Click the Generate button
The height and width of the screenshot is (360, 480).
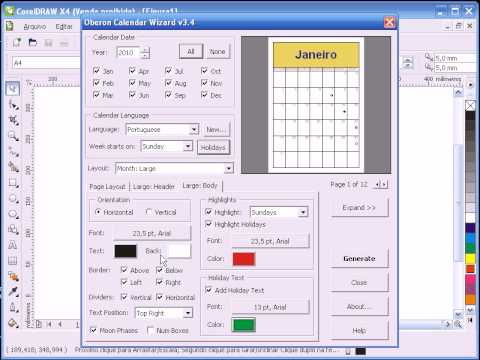point(359,259)
